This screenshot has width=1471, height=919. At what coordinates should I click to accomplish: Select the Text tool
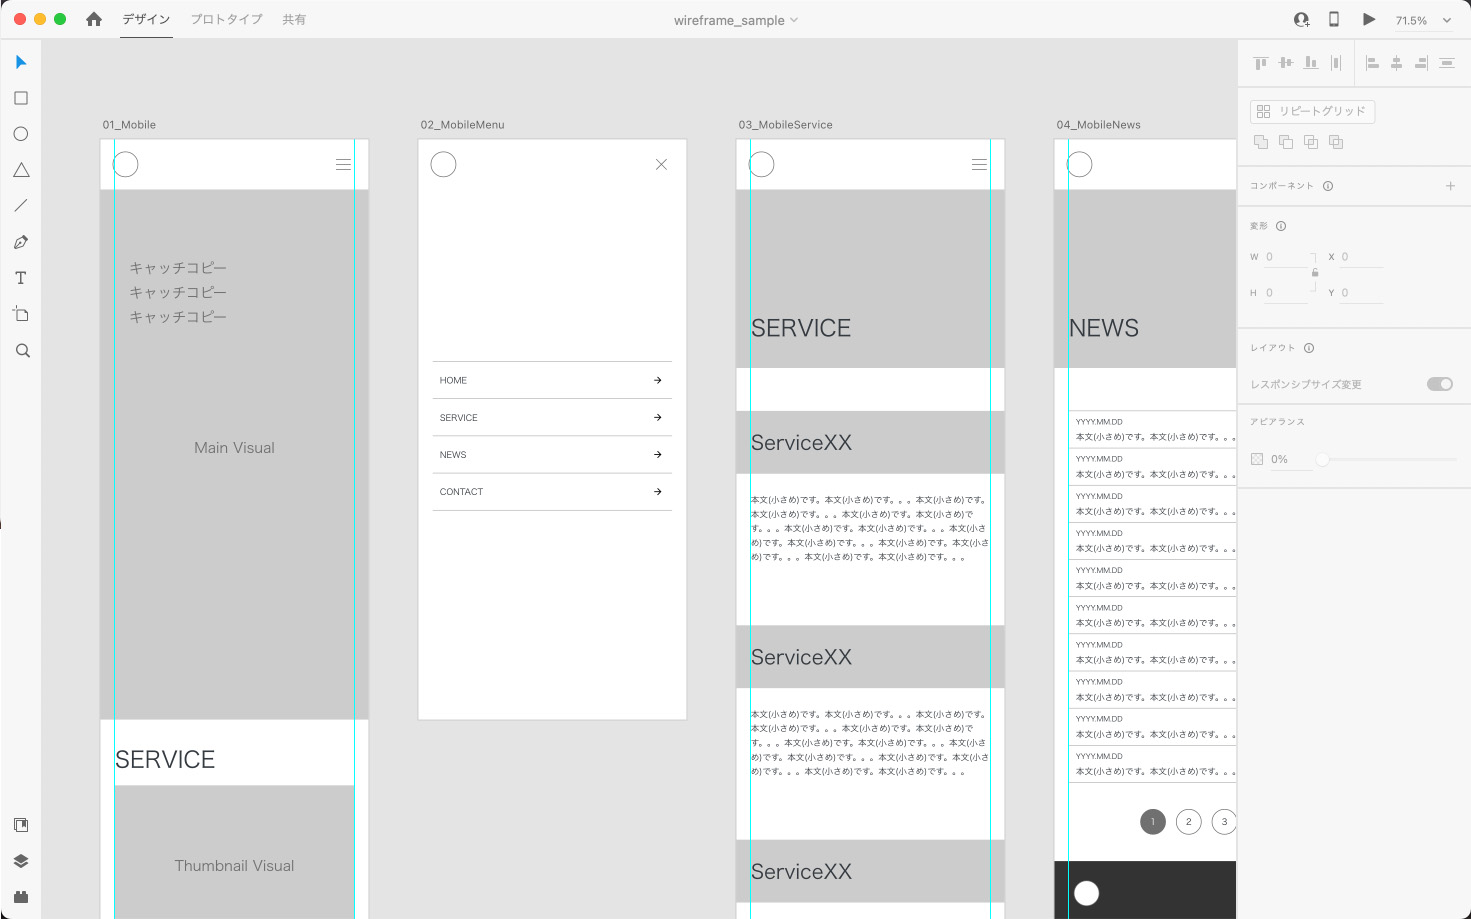(21, 278)
